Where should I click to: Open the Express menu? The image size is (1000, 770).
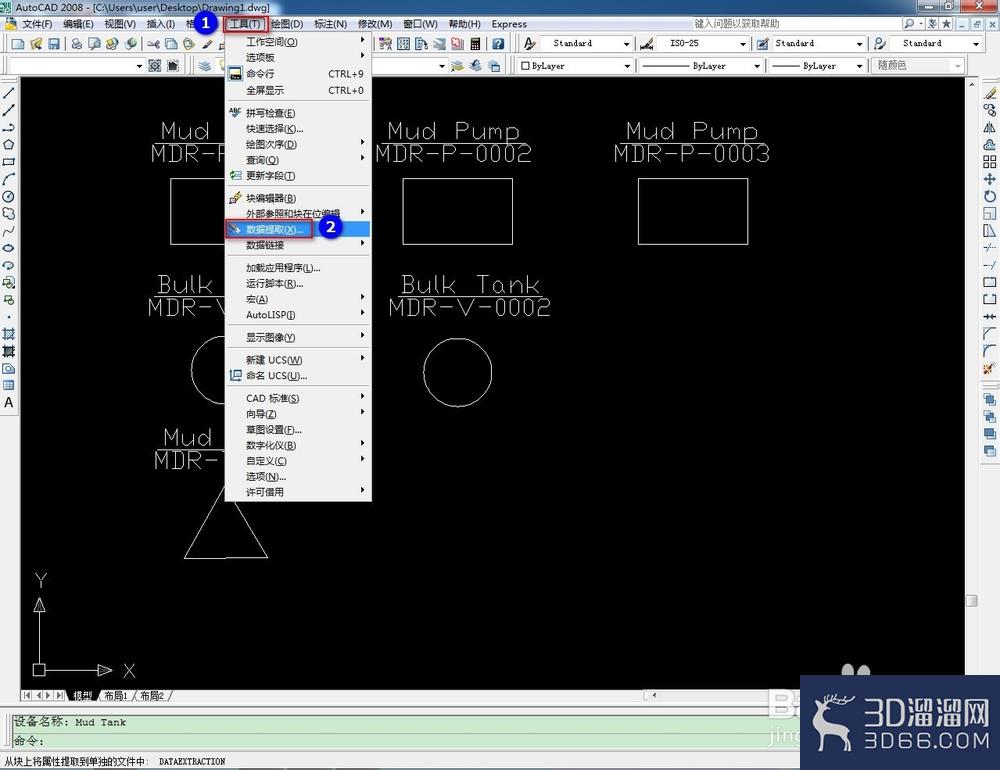click(509, 24)
